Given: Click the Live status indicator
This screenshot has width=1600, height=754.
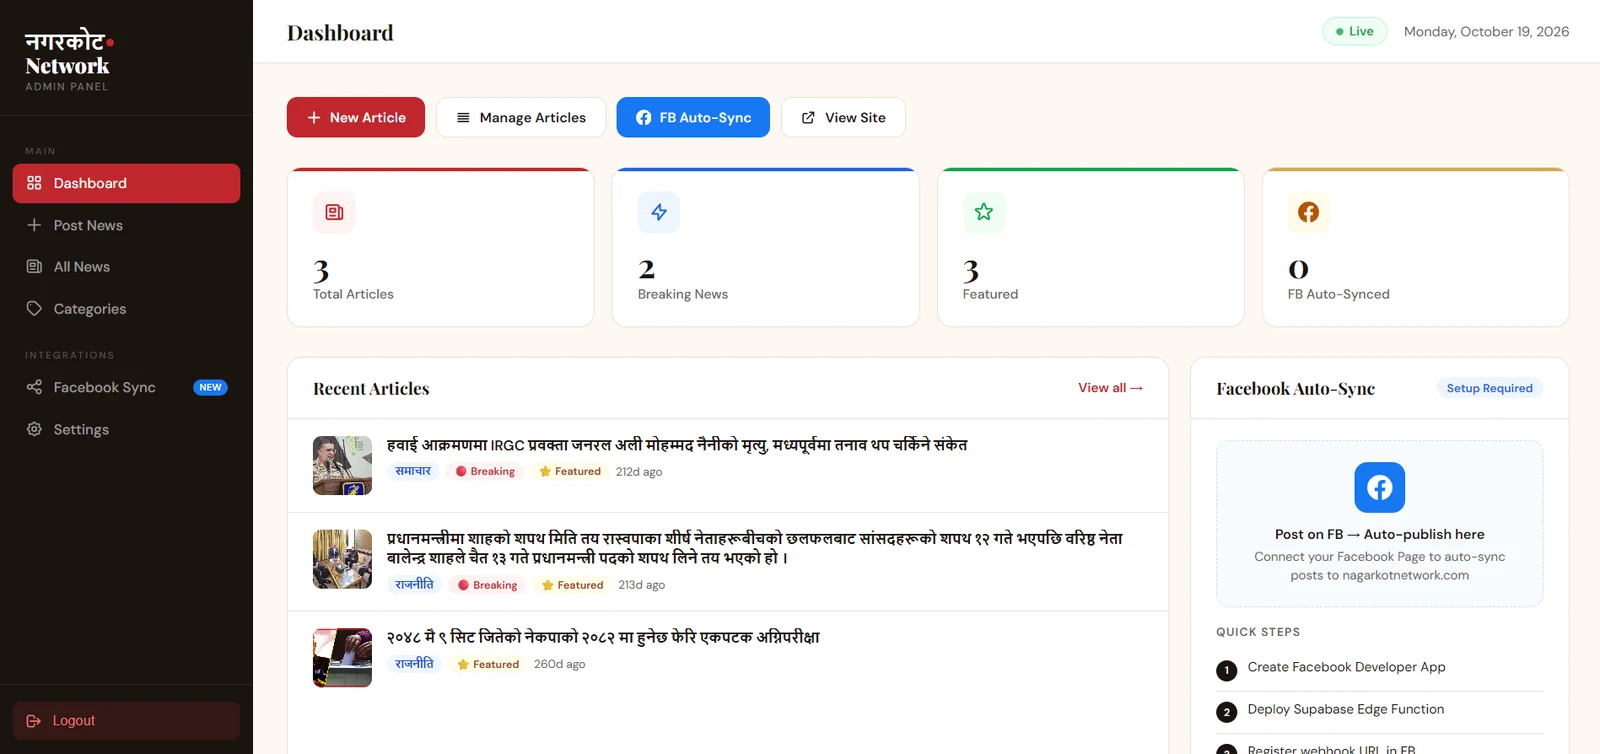Looking at the screenshot, I should pyautogui.click(x=1354, y=31).
